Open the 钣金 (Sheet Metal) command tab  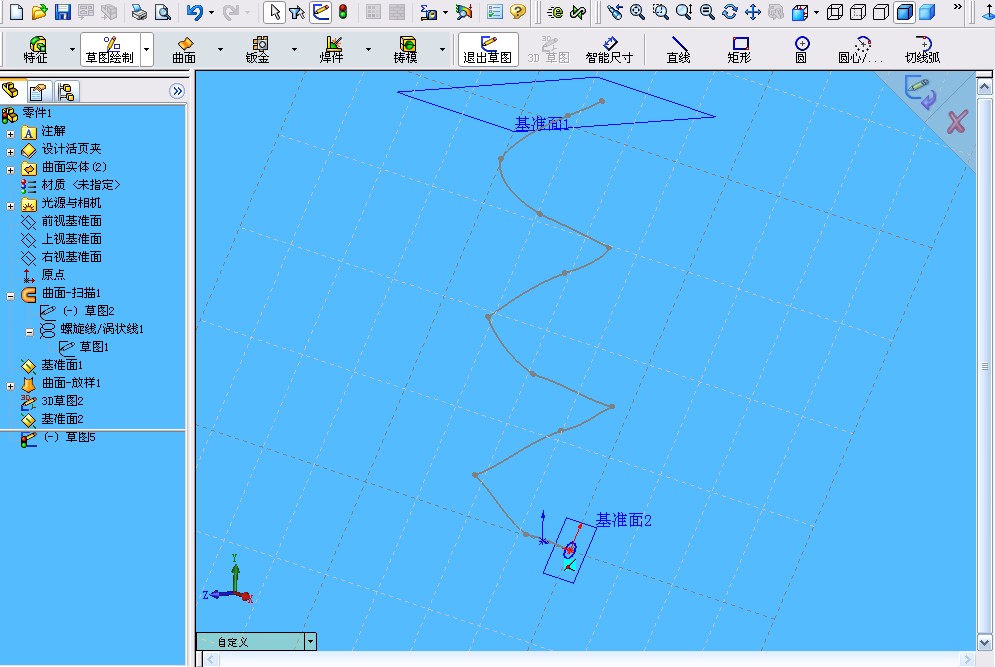258,50
